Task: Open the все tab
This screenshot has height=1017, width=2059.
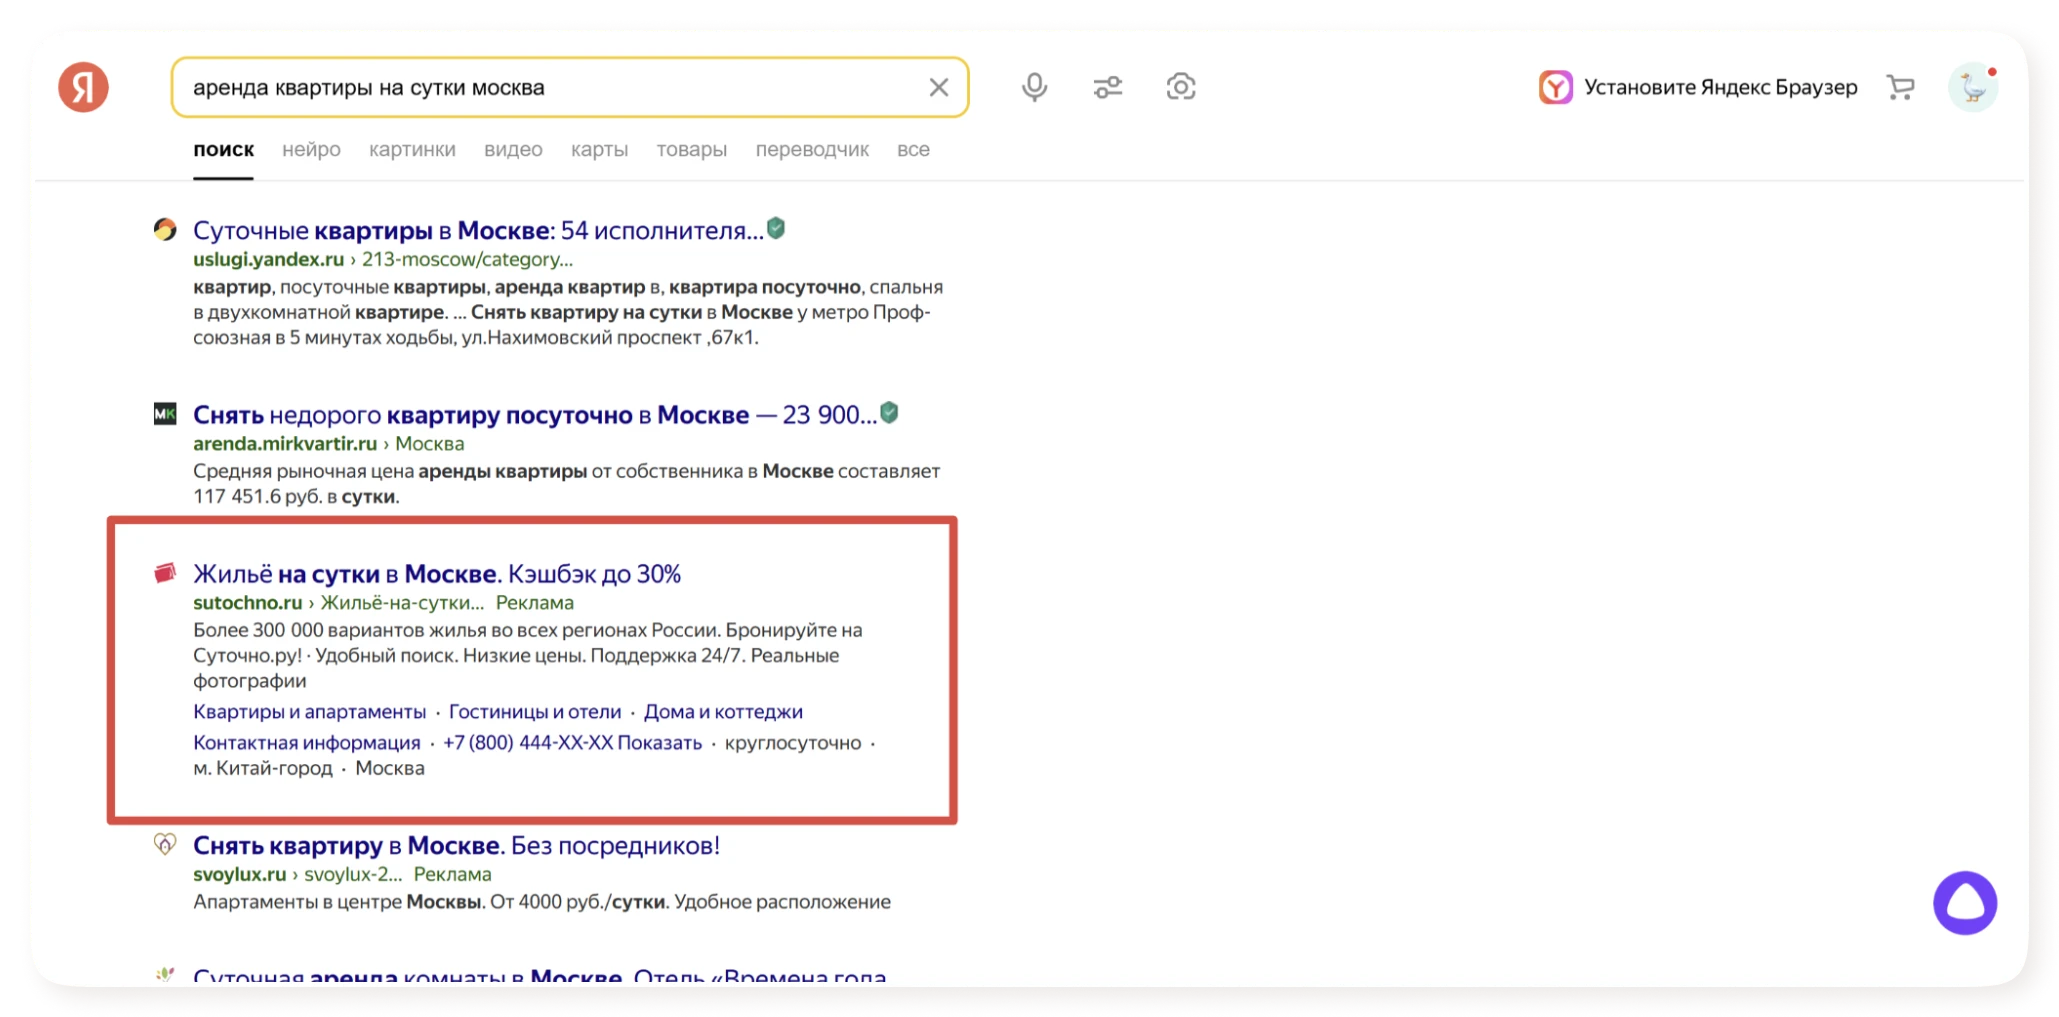Action: [913, 149]
